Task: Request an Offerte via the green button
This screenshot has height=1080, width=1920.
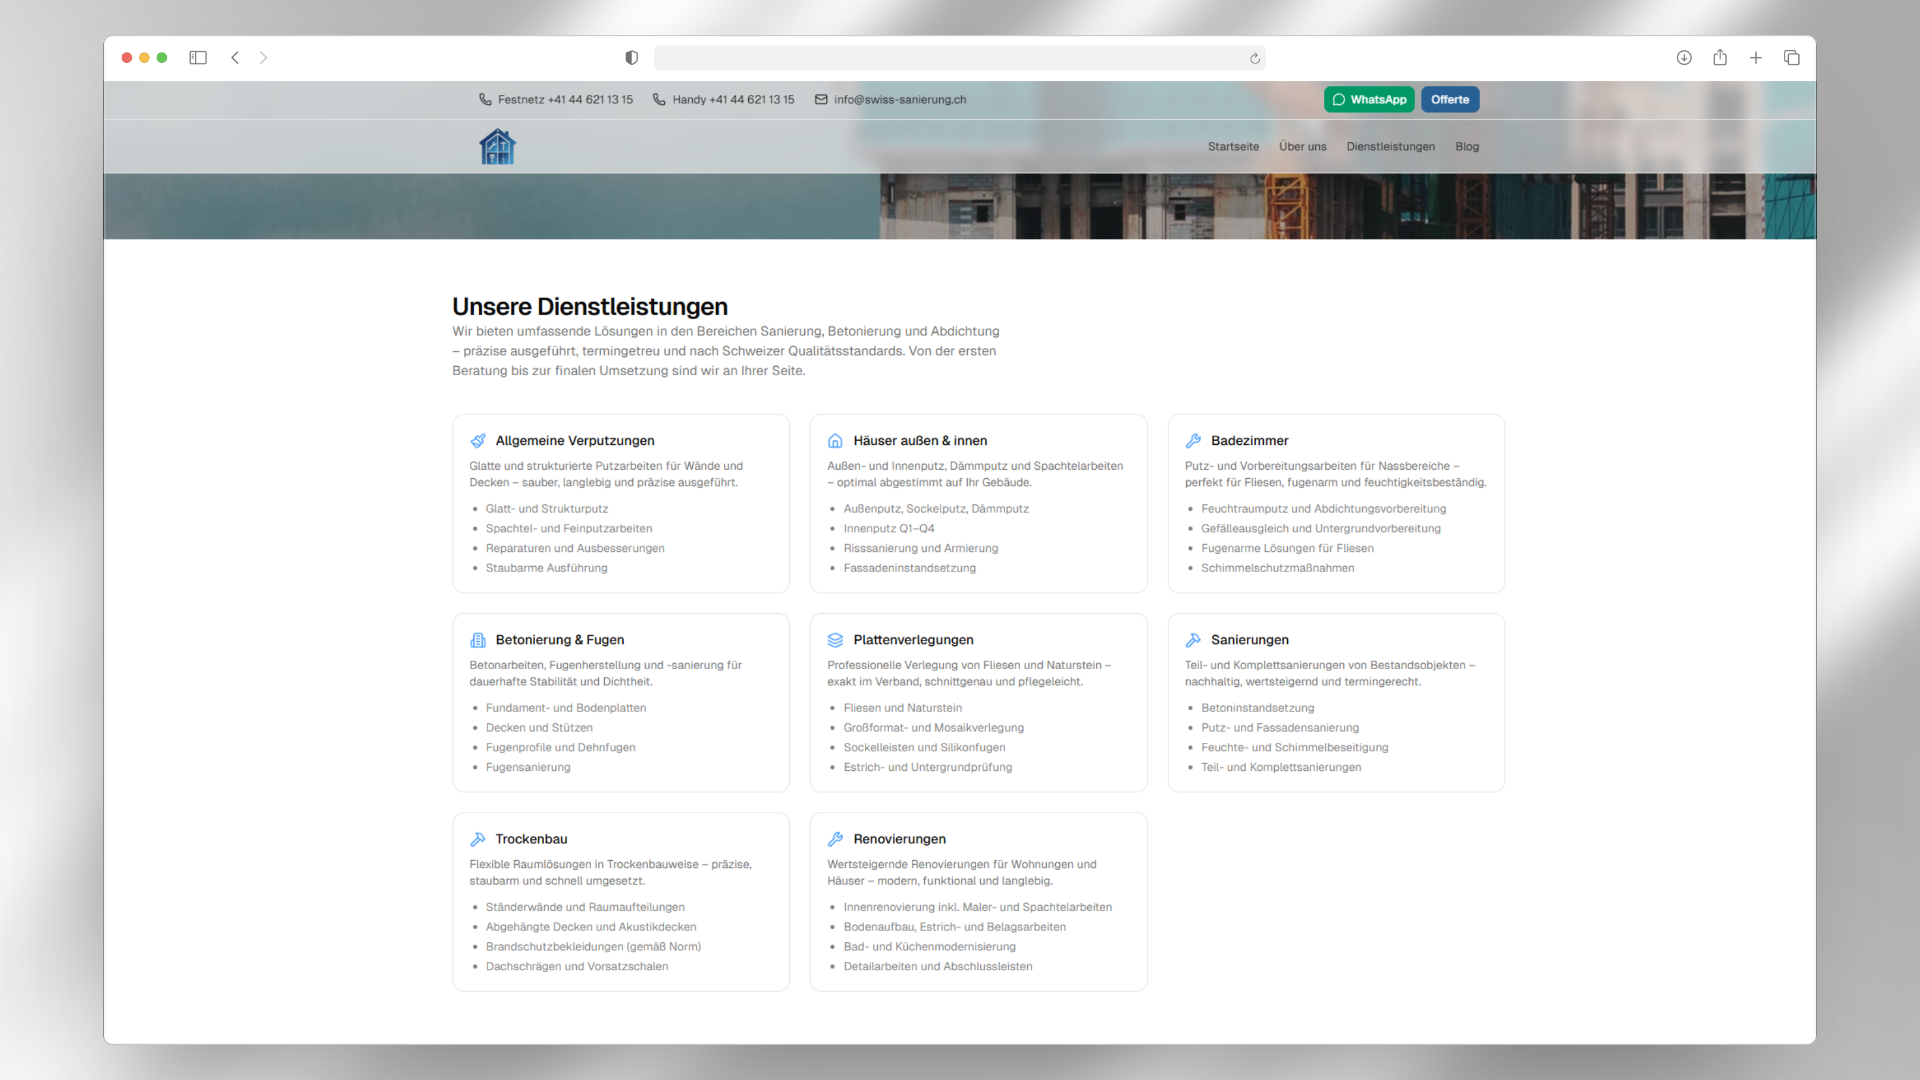Action: (1449, 99)
